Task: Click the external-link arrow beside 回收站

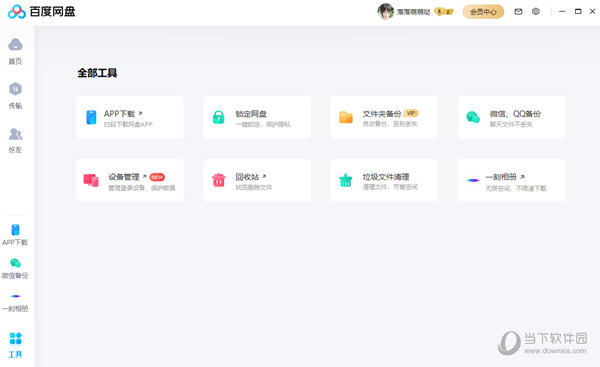Action: pyautogui.click(x=264, y=176)
